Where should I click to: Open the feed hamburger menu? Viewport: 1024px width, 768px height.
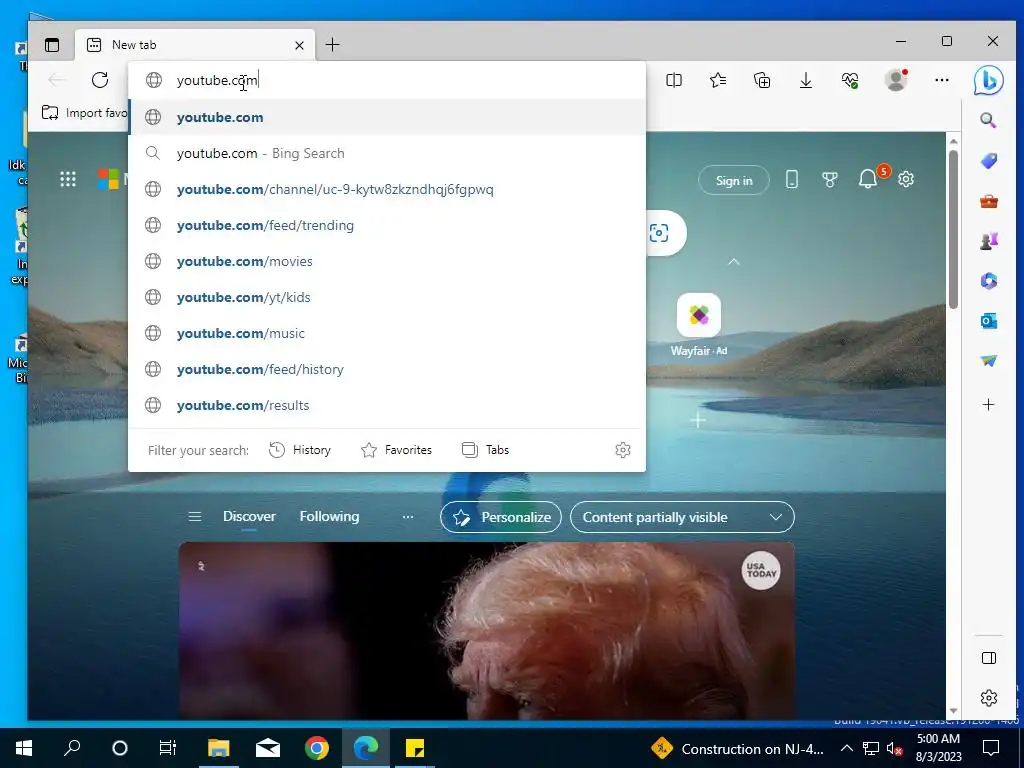(x=195, y=517)
